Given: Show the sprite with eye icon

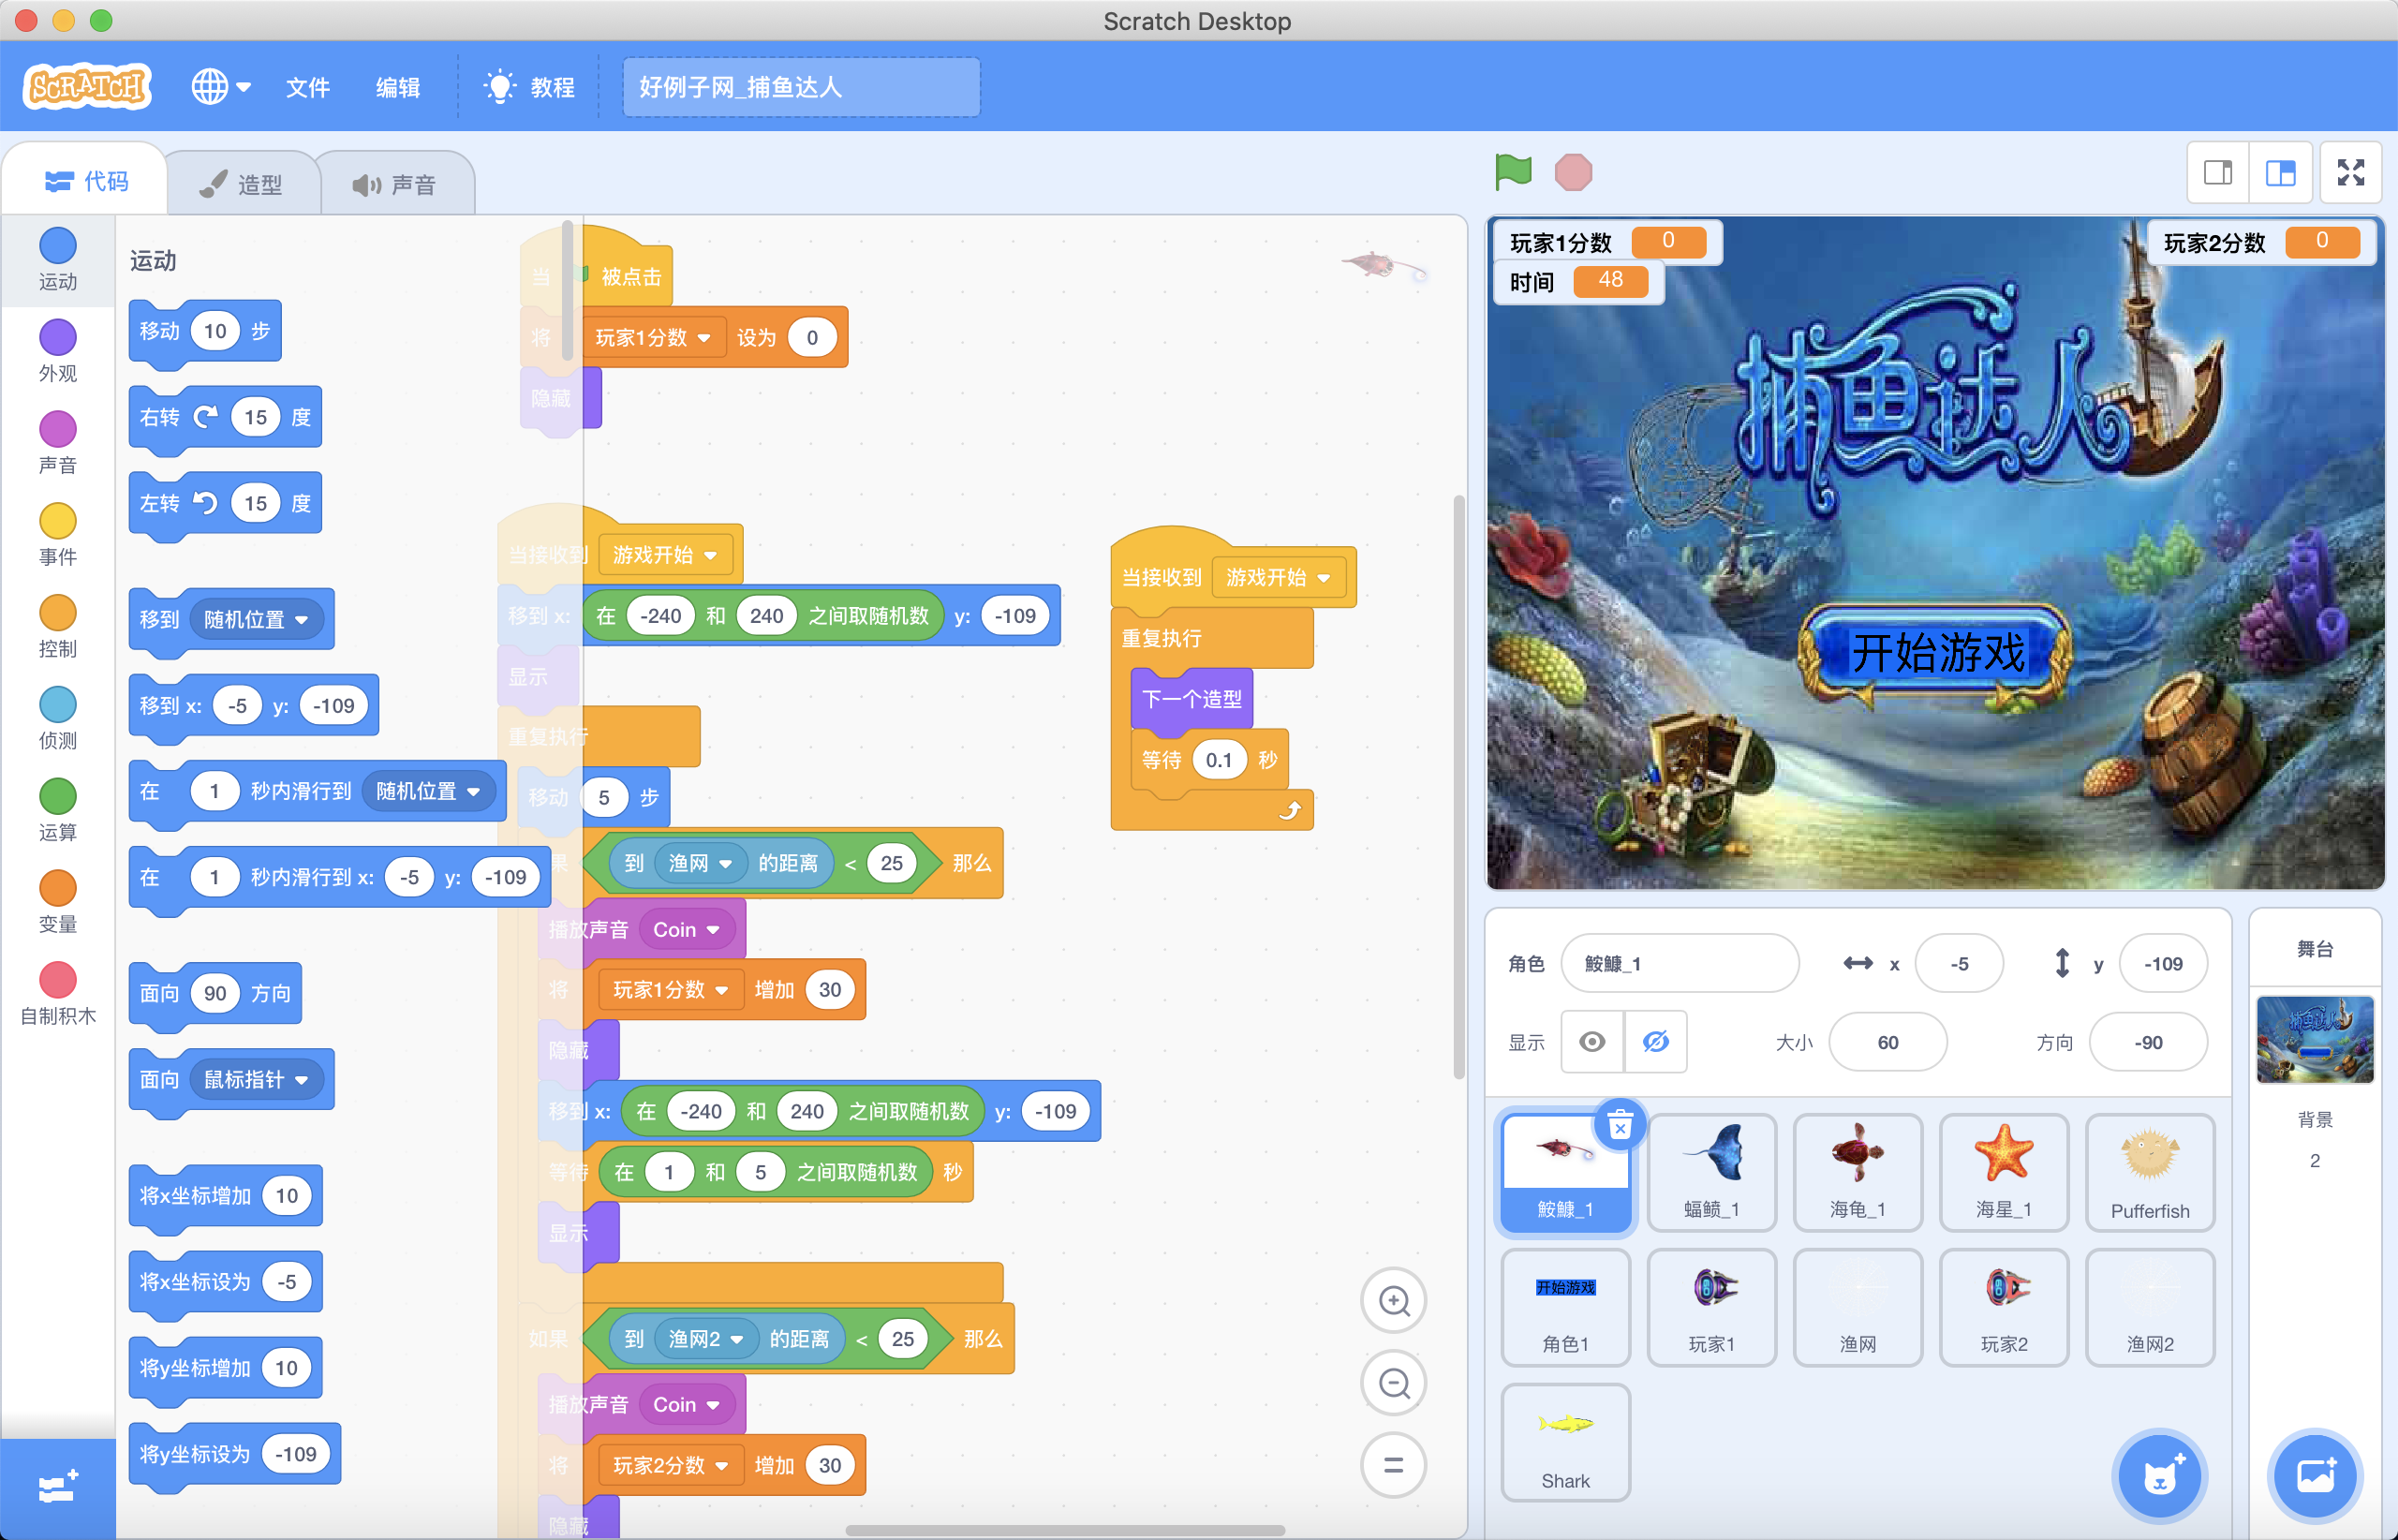Looking at the screenshot, I should point(1592,1042).
